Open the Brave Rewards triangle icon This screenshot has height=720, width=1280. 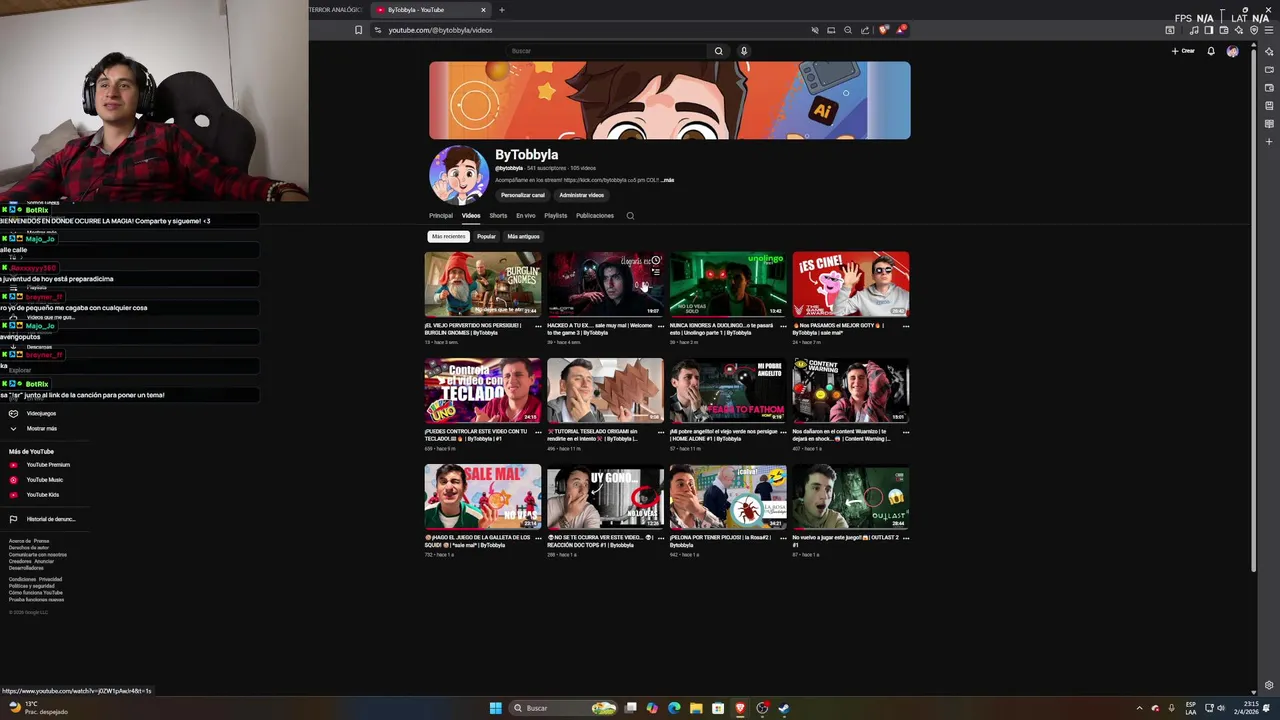[900, 30]
